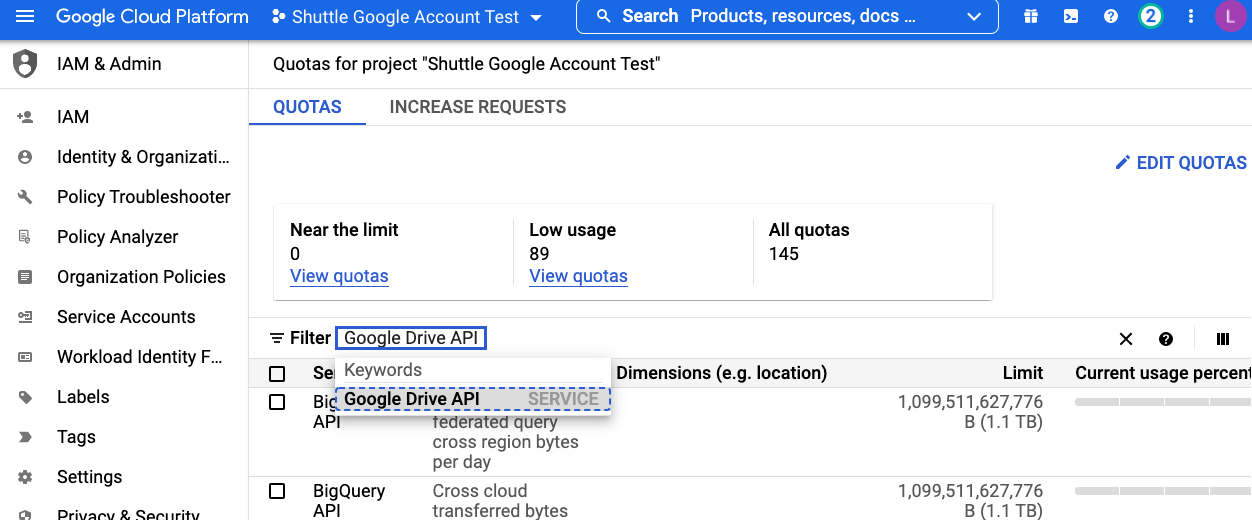Click the gift icon in top bar
Viewport: 1252px width, 520px height.
click(x=1031, y=17)
